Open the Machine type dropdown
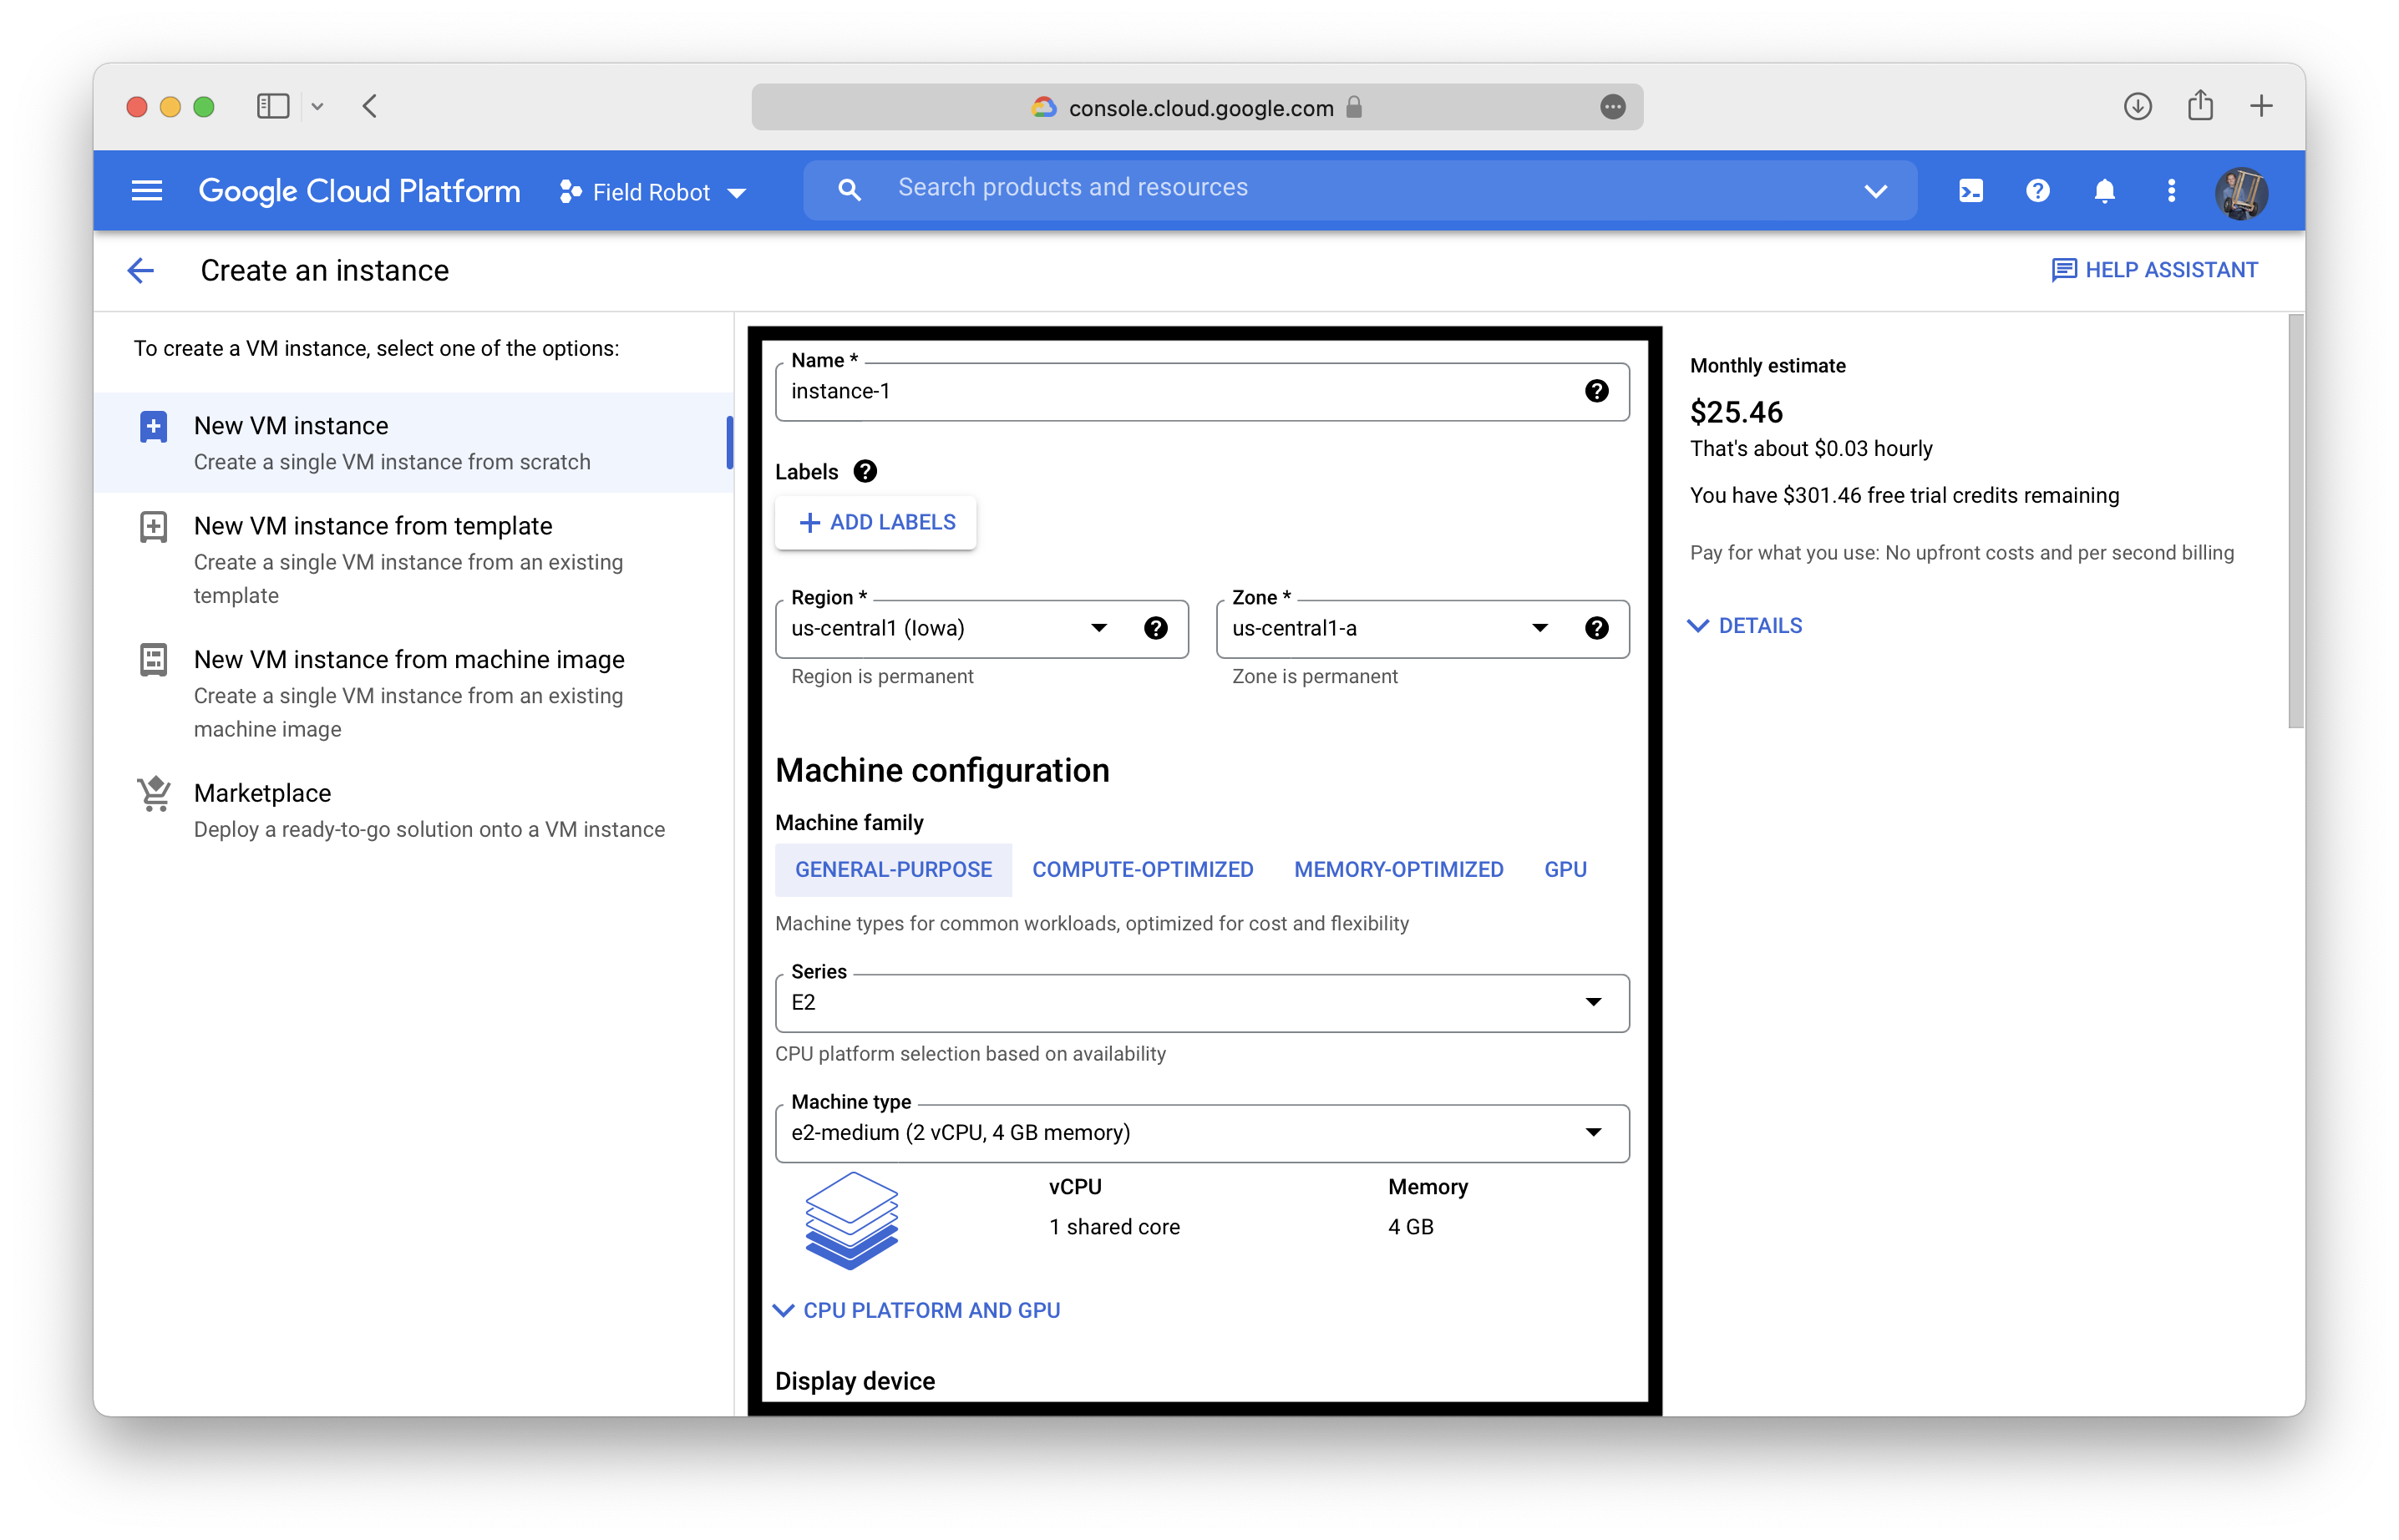Screen dimensions: 2399x1540 click(1202, 1133)
